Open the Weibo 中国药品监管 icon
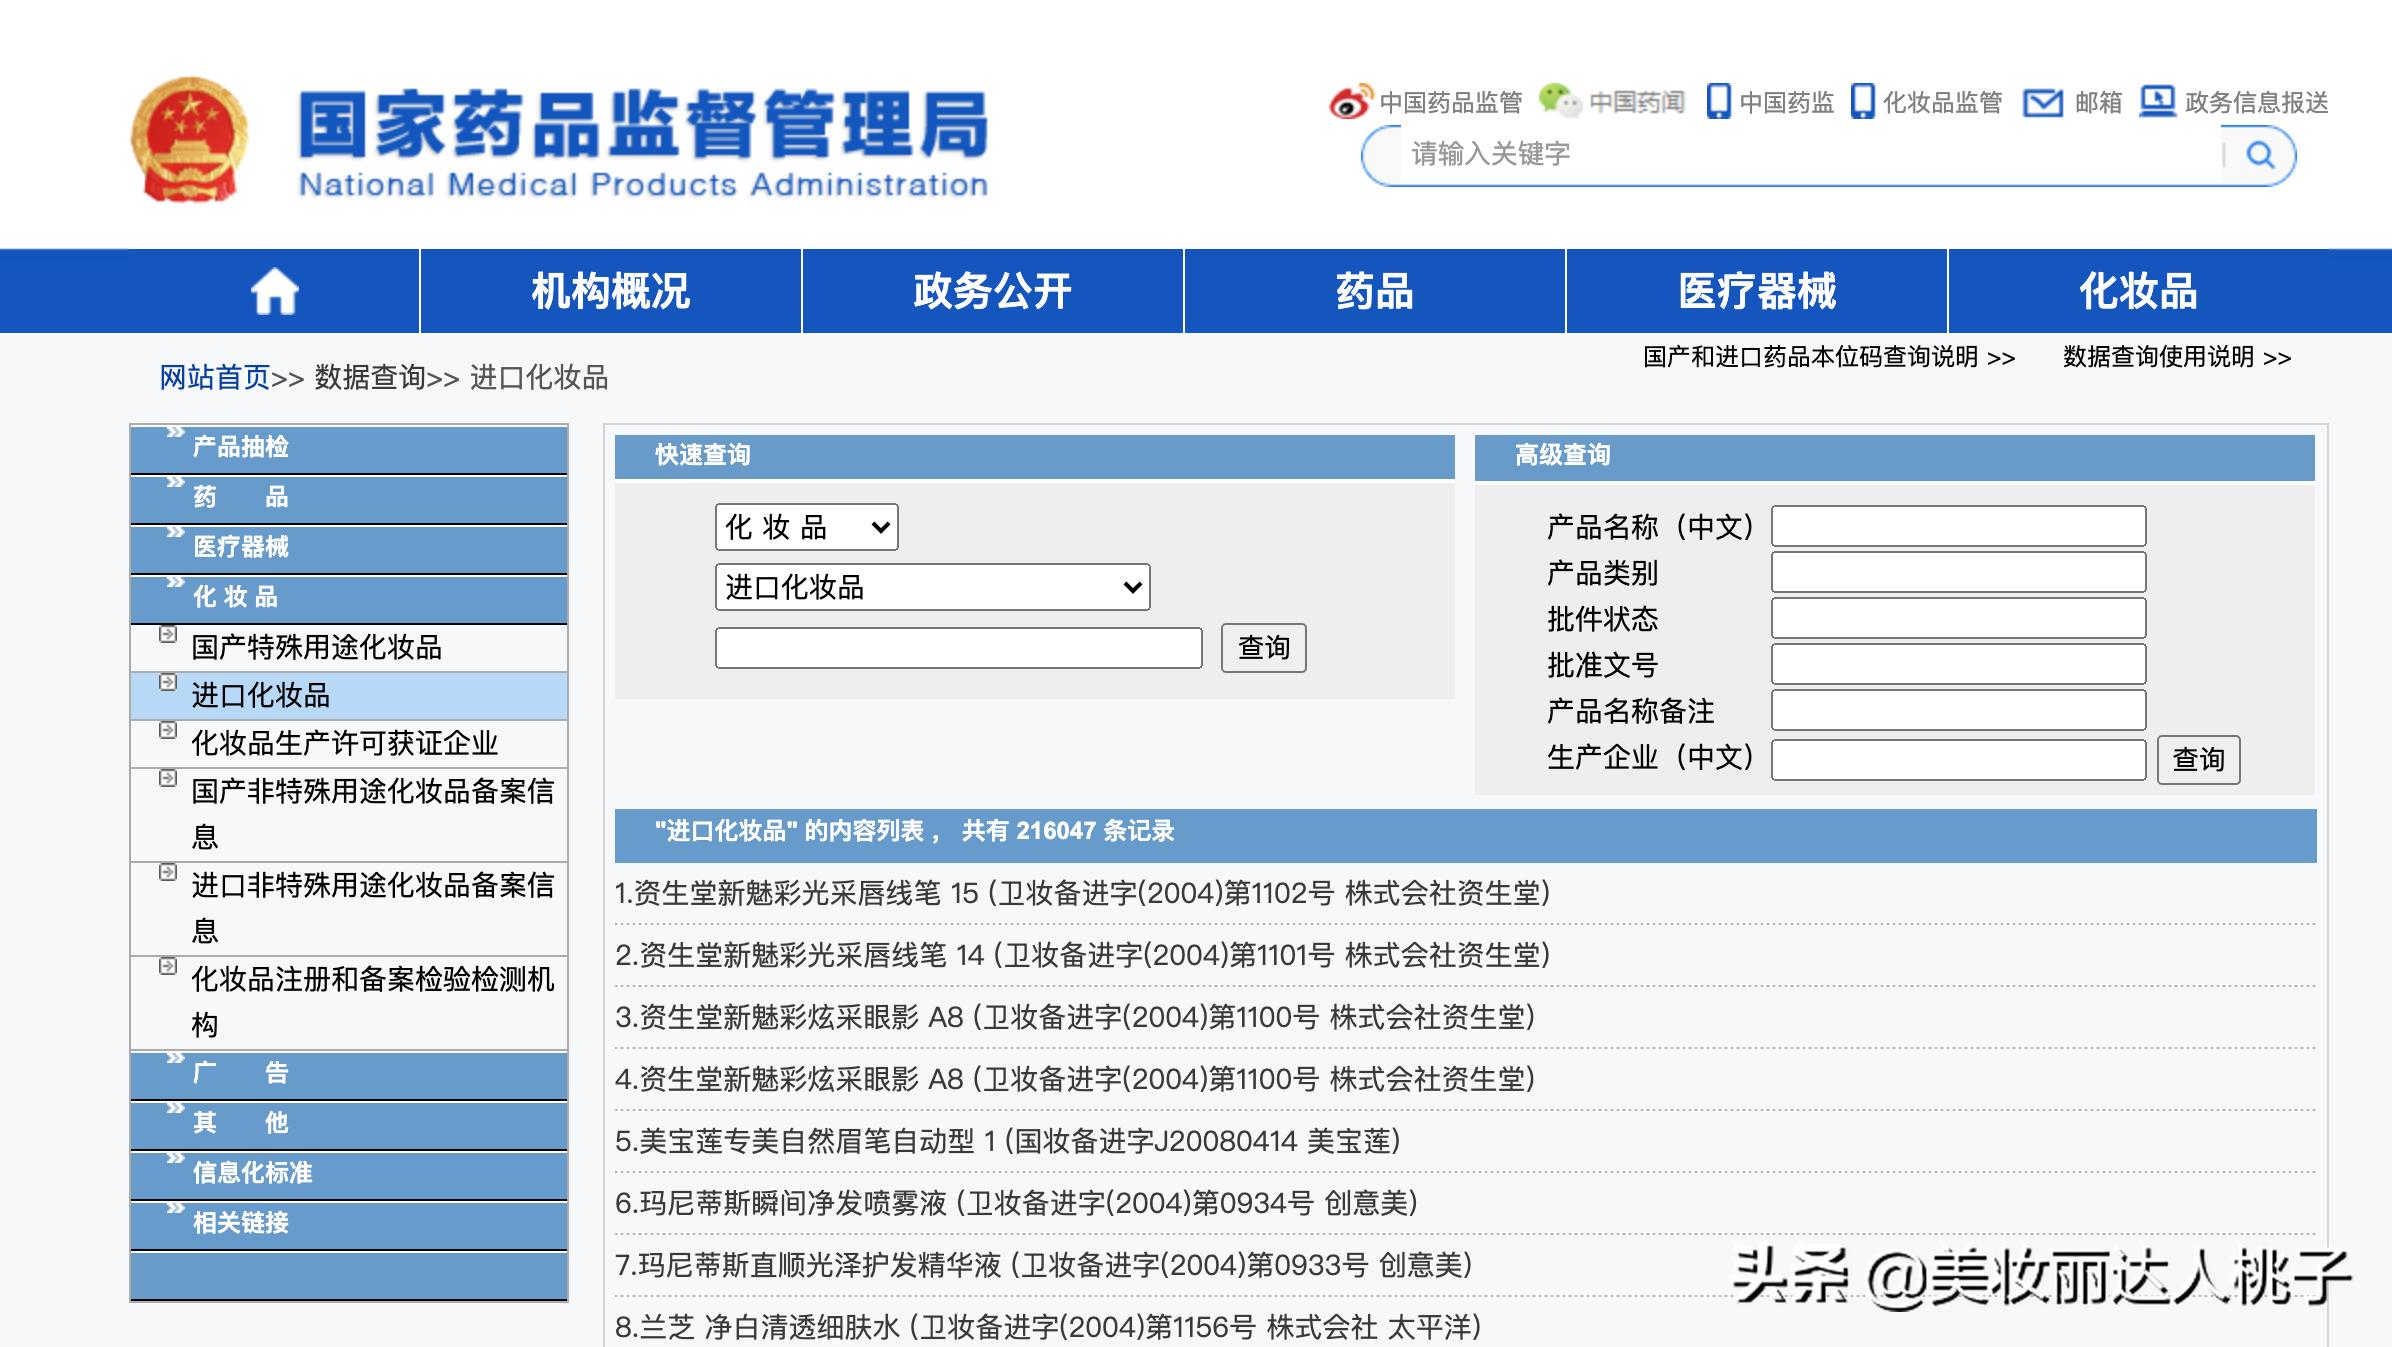Screen dimensions: 2392x1347 pyautogui.click(x=1350, y=102)
